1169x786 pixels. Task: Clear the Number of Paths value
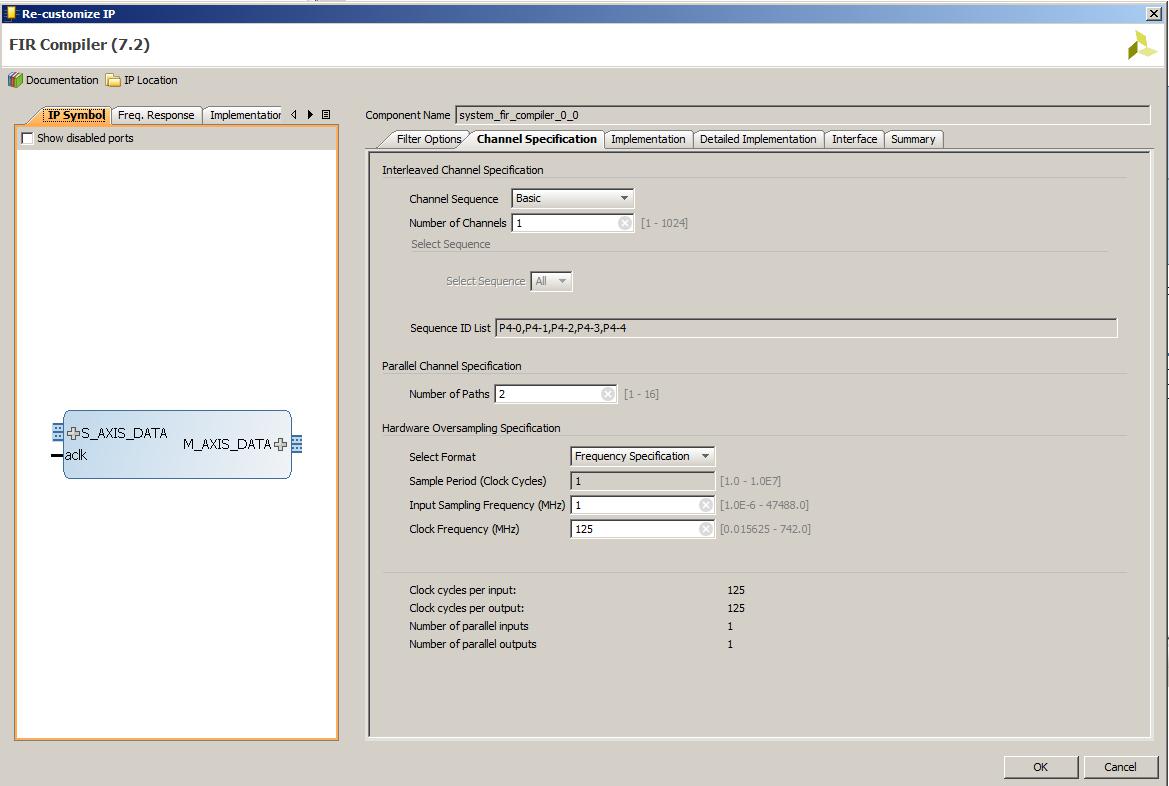point(608,394)
